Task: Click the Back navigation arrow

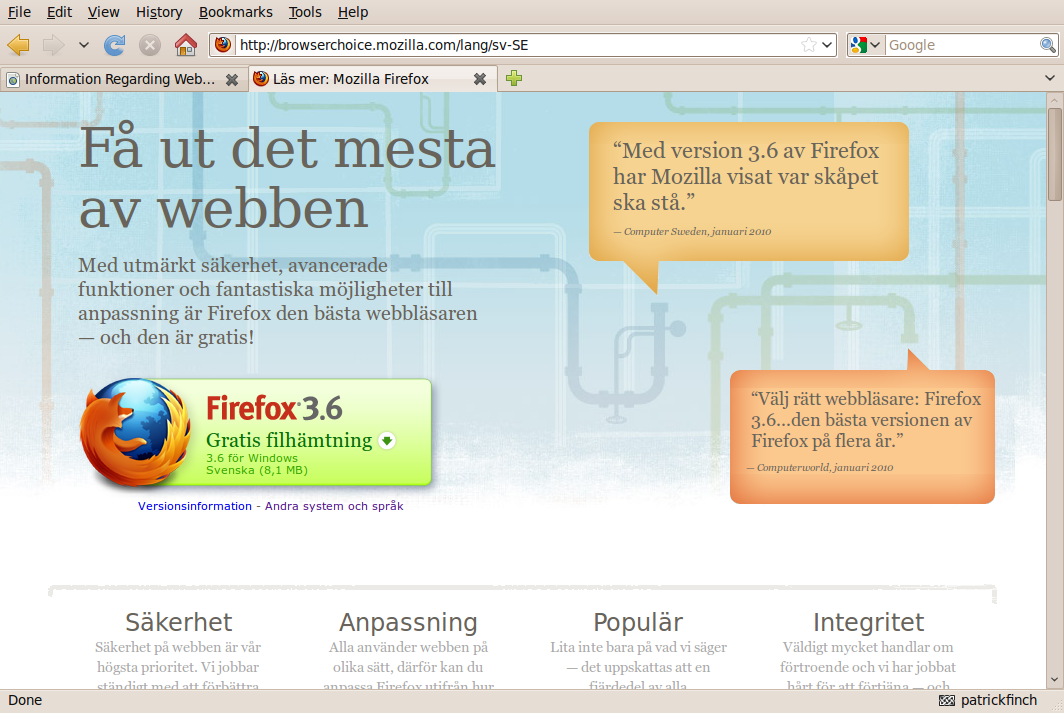Action: click(18, 45)
